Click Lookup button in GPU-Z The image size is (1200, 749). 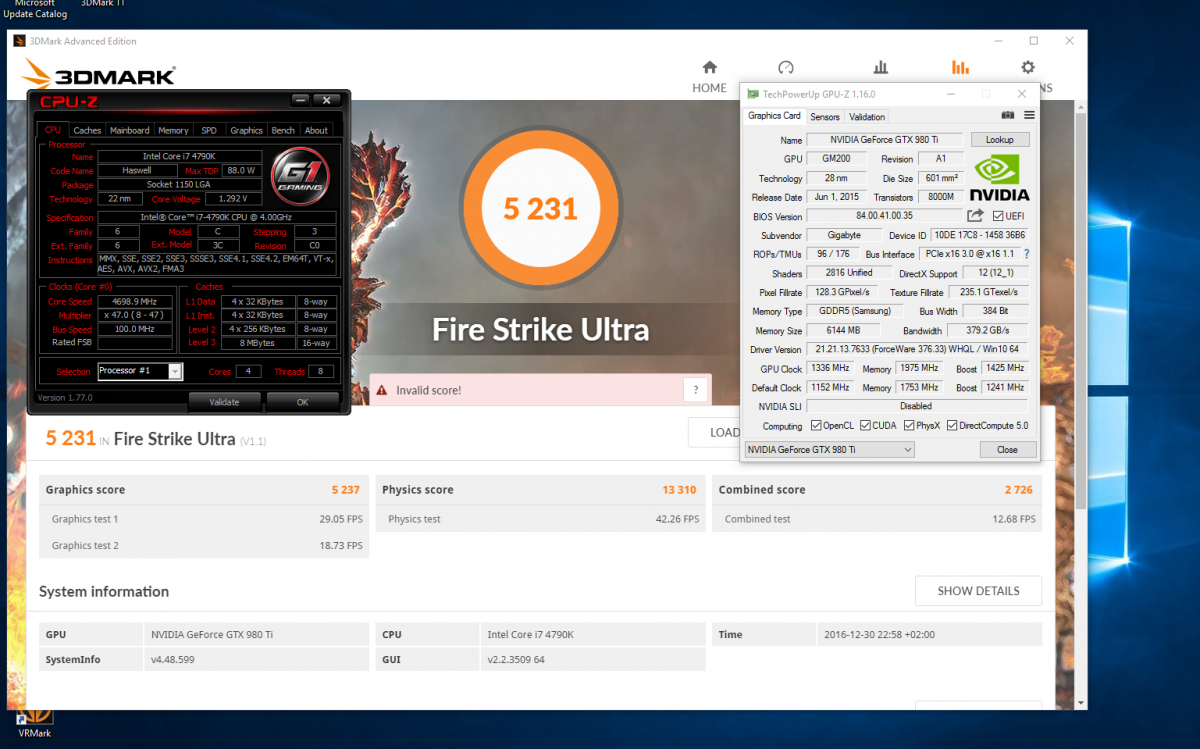pos(999,140)
